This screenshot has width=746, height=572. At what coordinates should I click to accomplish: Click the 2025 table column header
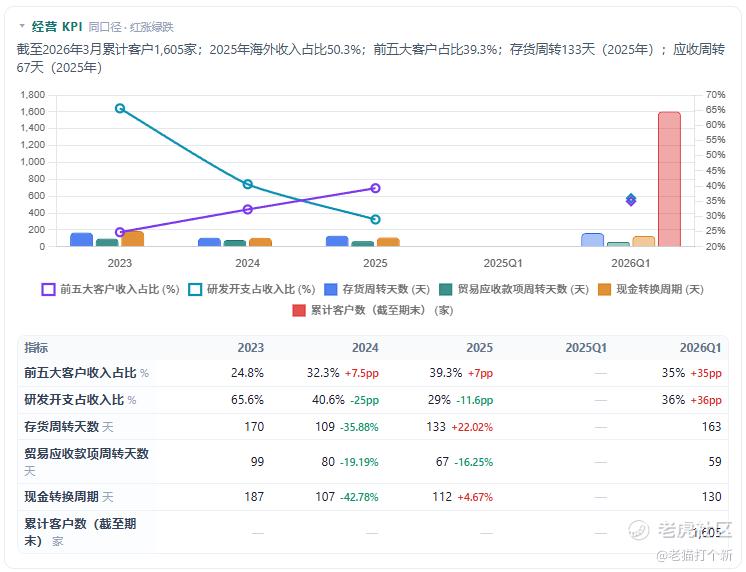tap(479, 347)
